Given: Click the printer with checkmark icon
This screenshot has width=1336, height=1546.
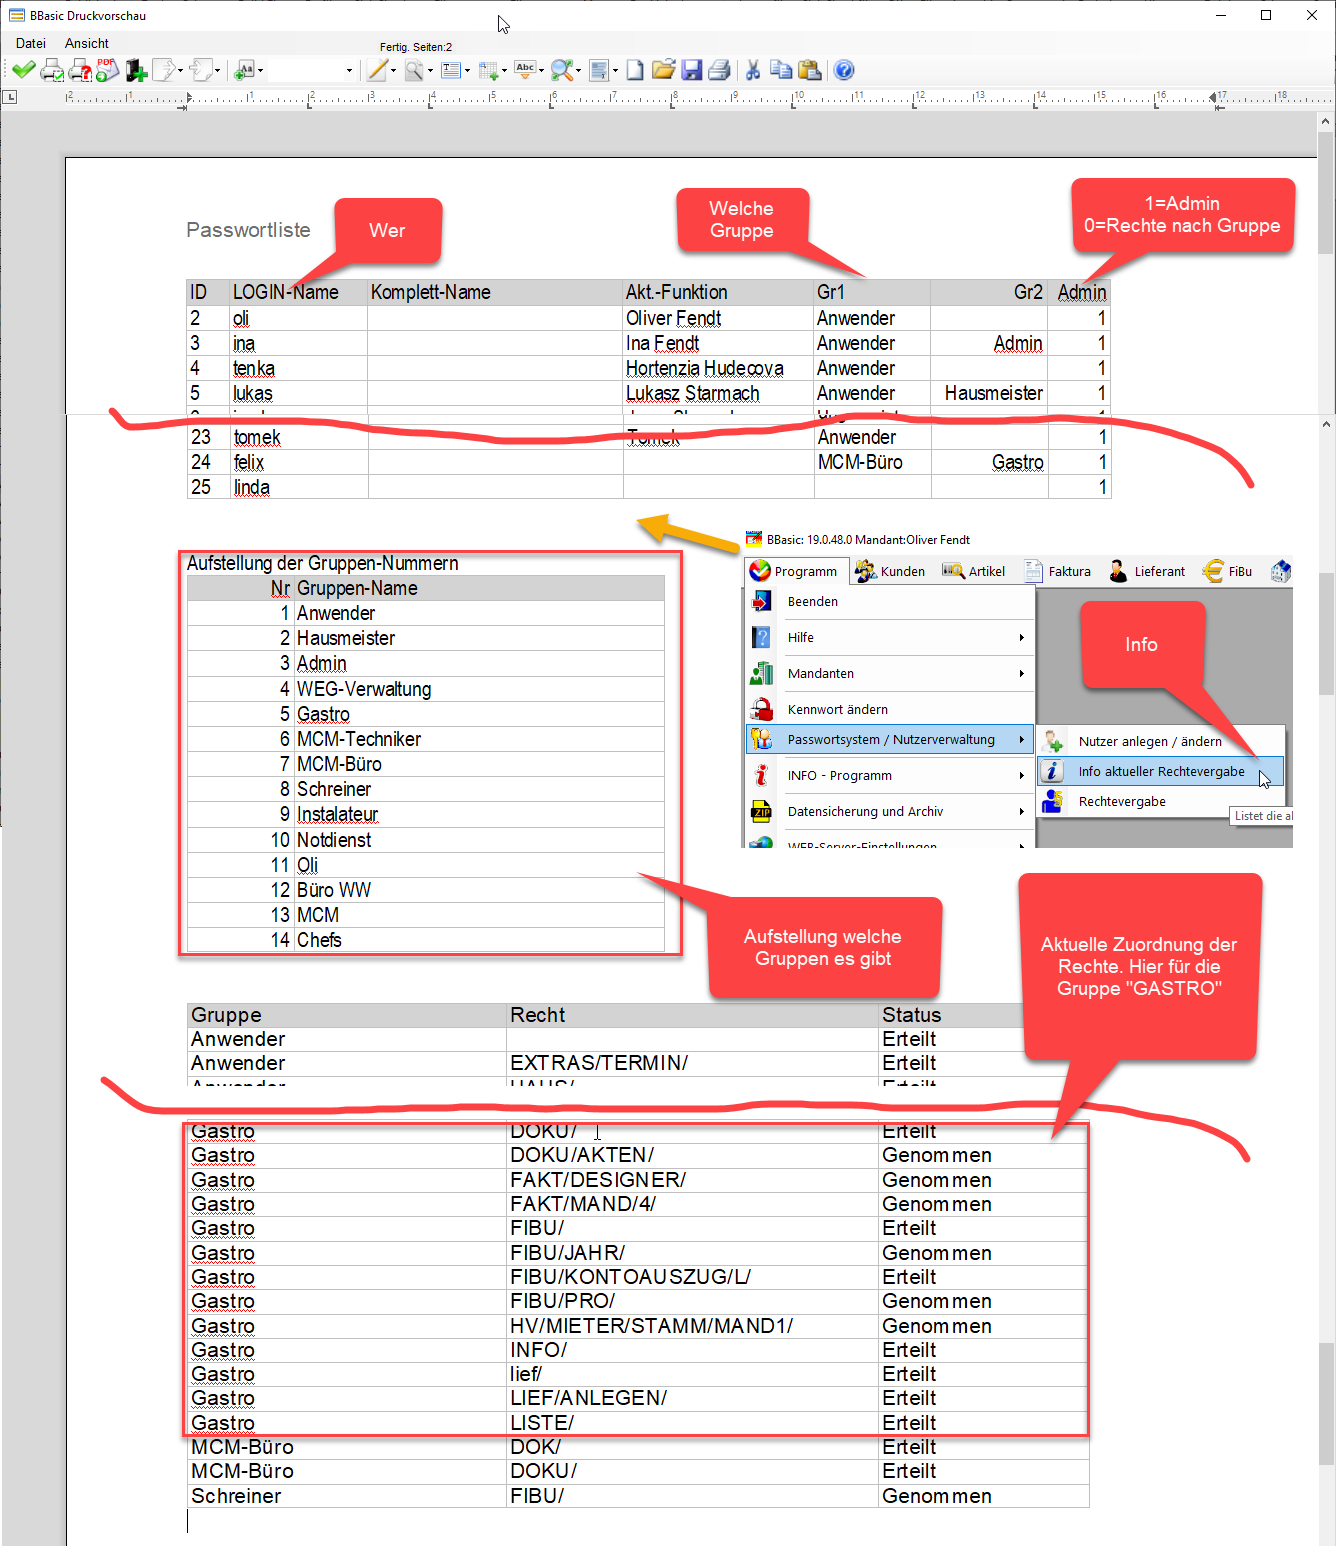Looking at the screenshot, I should (x=52, y=70).
